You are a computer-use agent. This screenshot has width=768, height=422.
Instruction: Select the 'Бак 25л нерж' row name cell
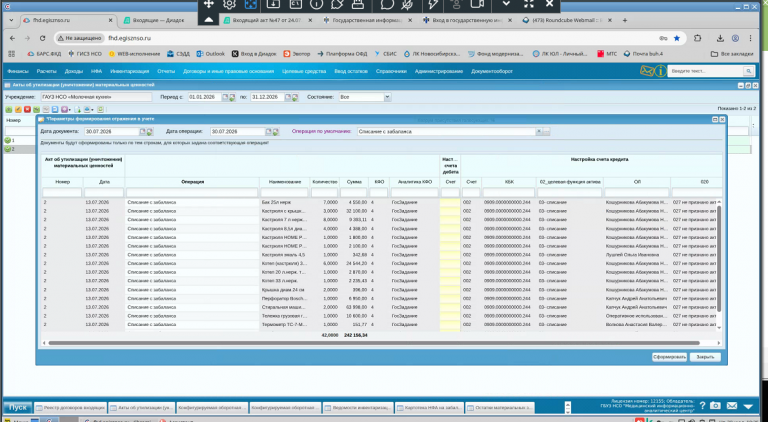pos(285,202)
